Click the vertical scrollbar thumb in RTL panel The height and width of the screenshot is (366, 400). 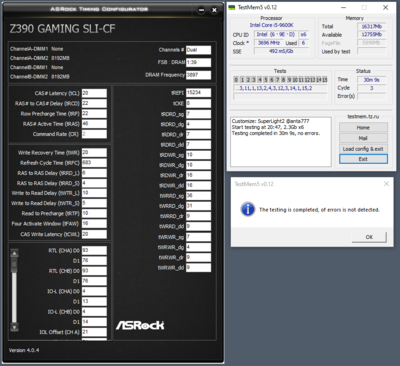click(x=14, y=265)
